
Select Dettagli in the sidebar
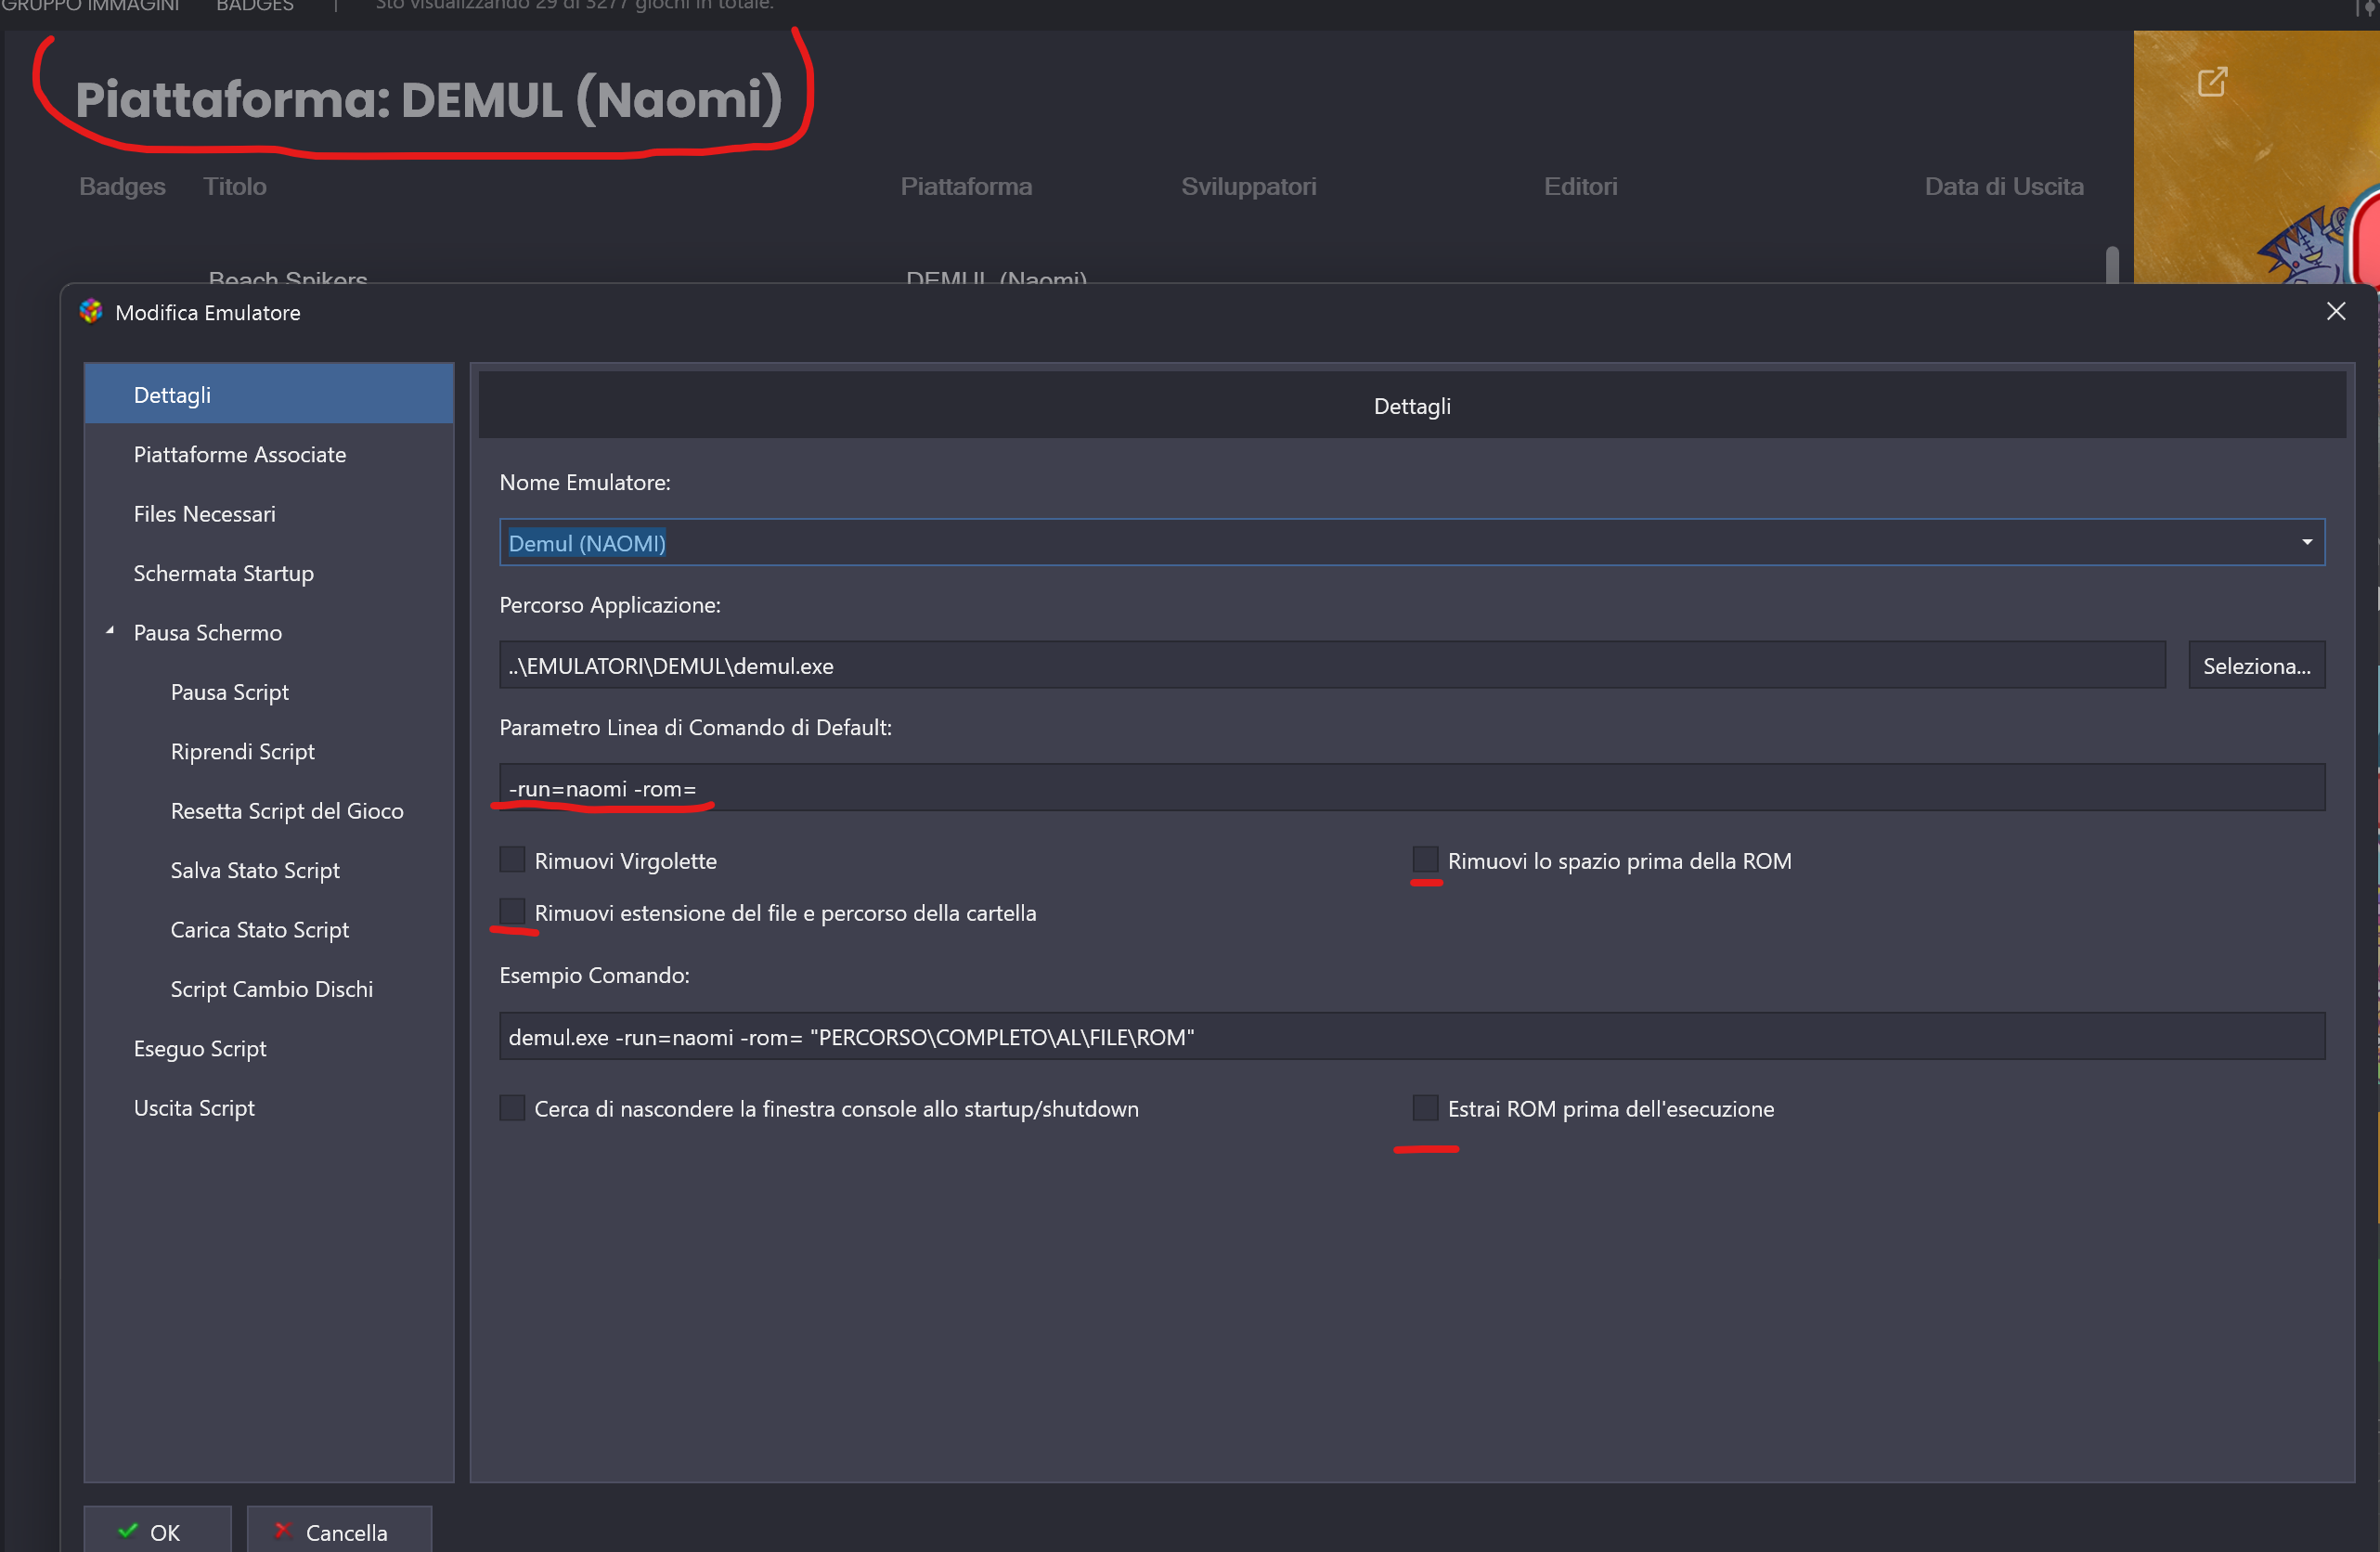(x=269, y=394)
